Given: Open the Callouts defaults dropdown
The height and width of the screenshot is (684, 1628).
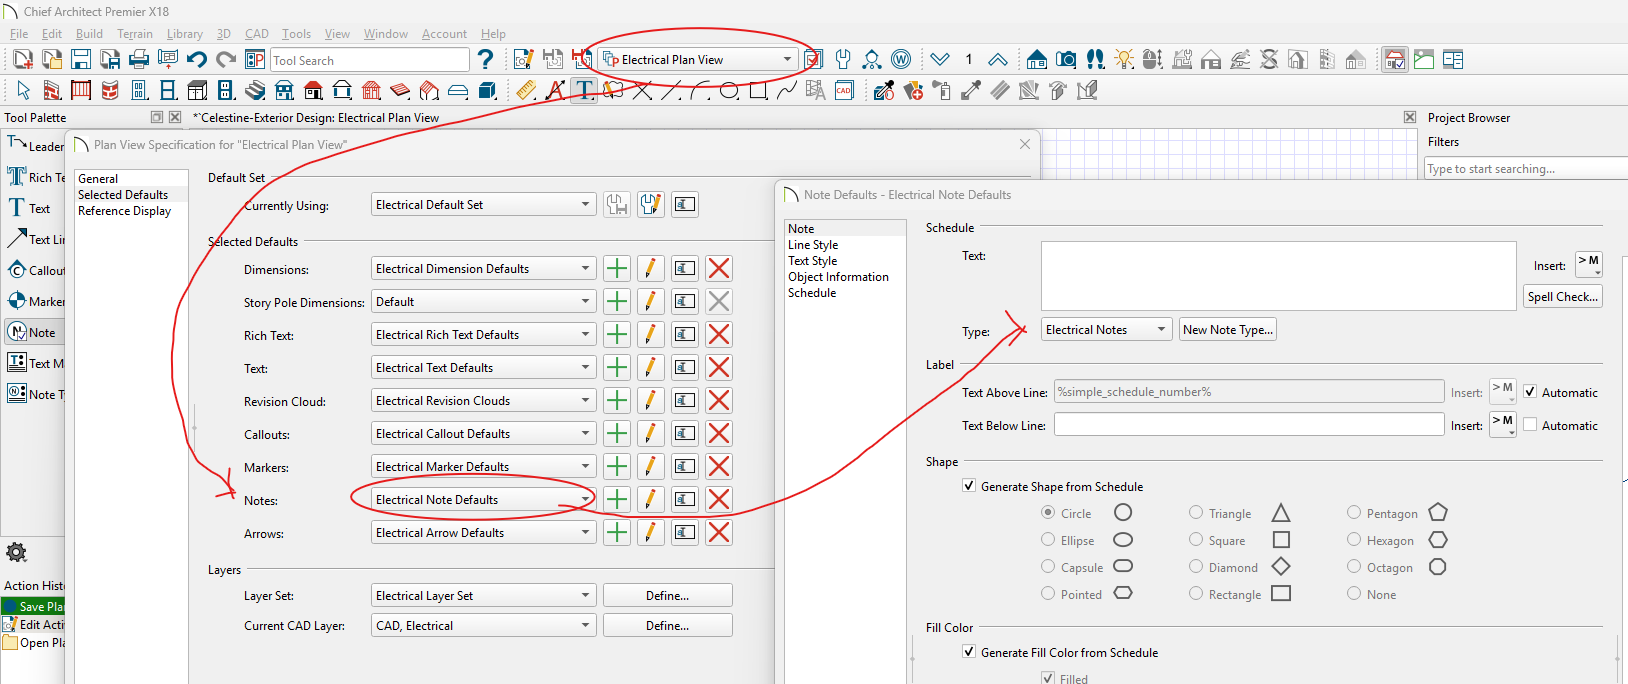Looking at the screenshot, I should 483,434.
